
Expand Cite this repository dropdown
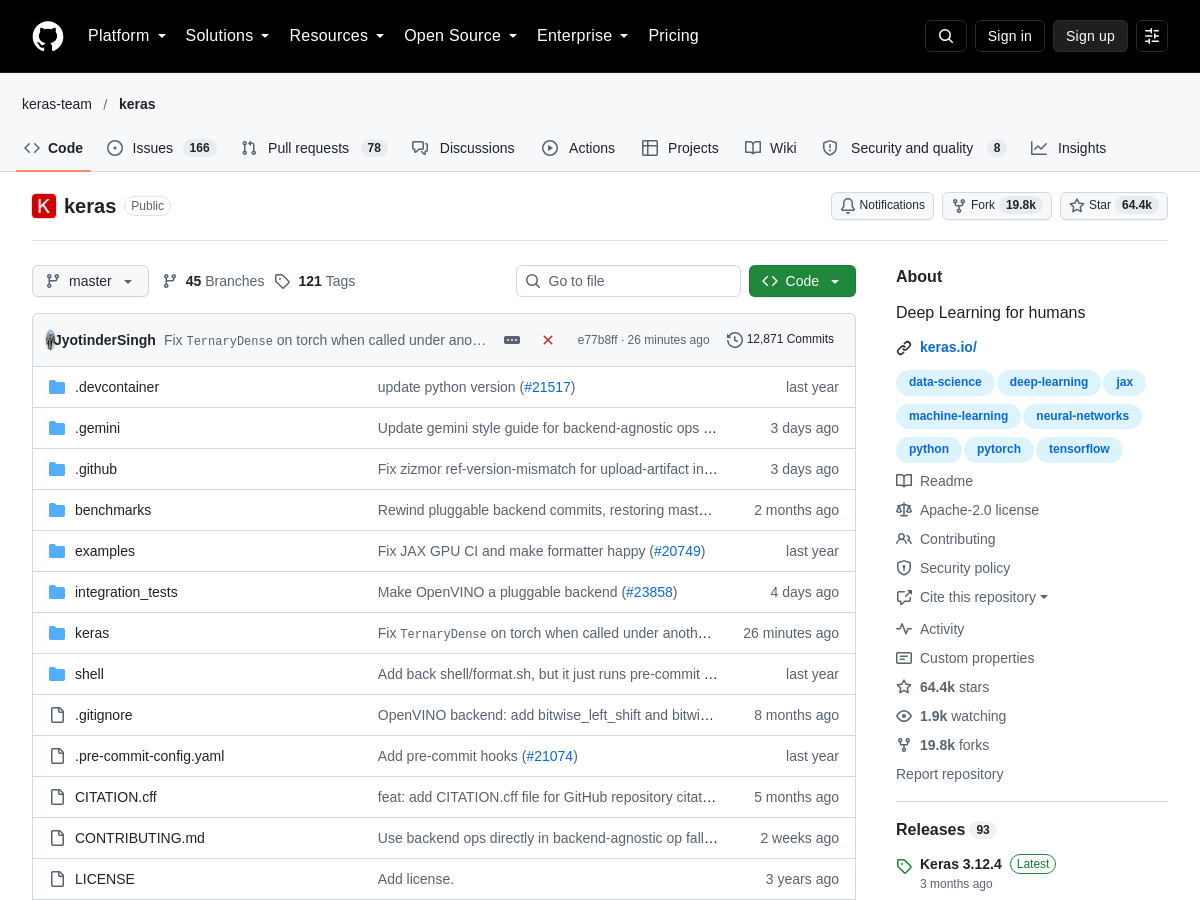click(972, 597)
